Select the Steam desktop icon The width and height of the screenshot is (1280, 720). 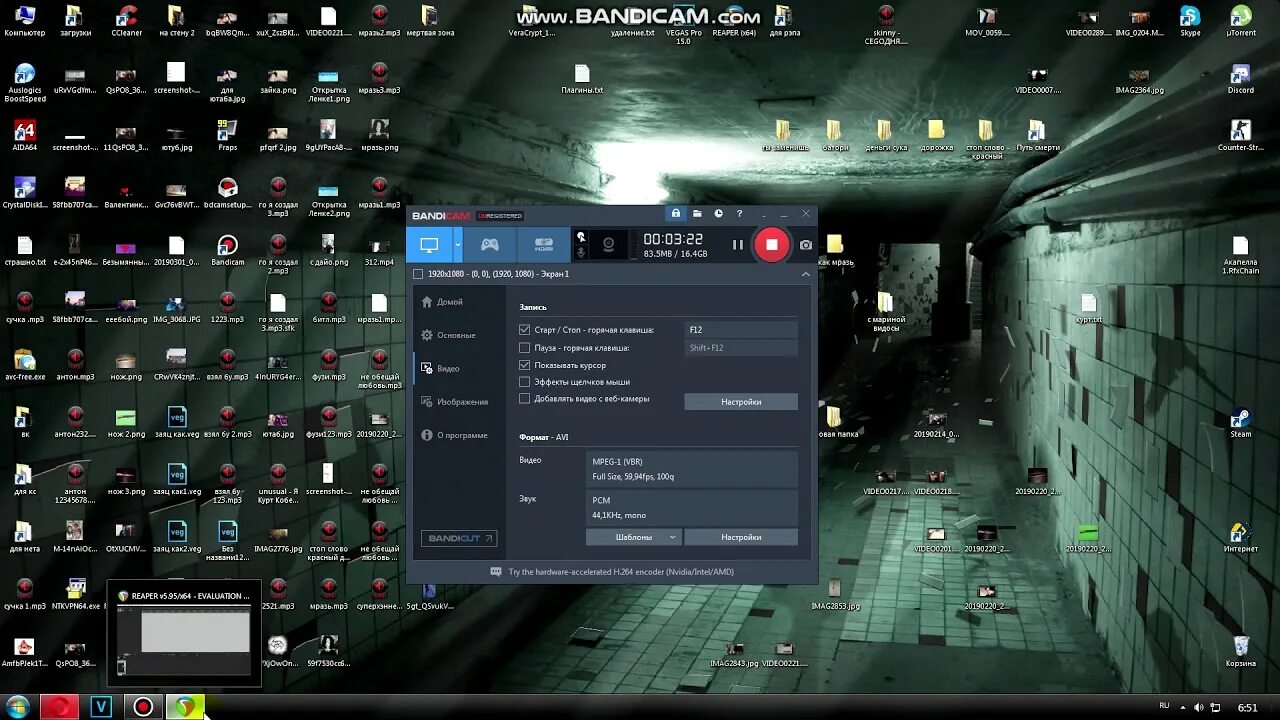coord(1241,423)
